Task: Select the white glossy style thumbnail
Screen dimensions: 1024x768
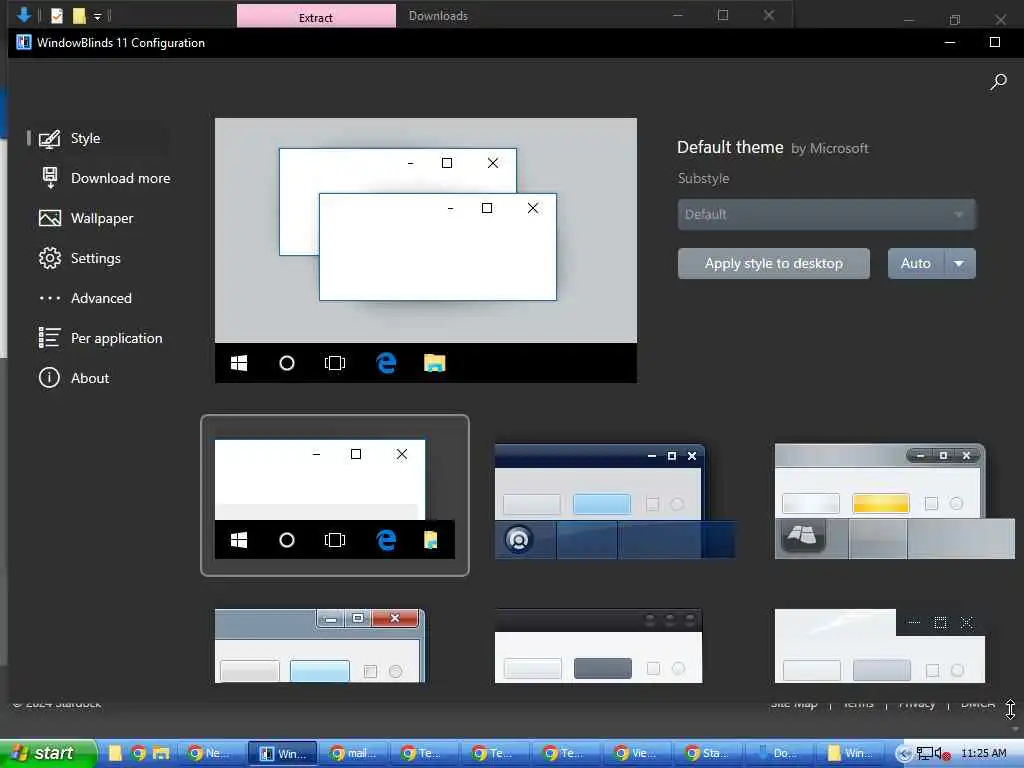Action: (880, 646)
